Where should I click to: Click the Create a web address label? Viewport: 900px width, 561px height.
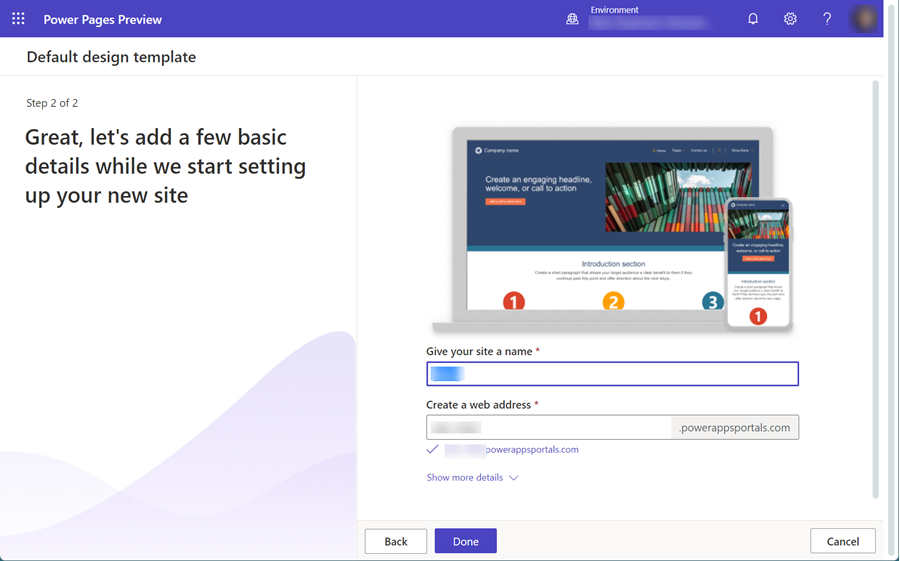tap(478, 405)
